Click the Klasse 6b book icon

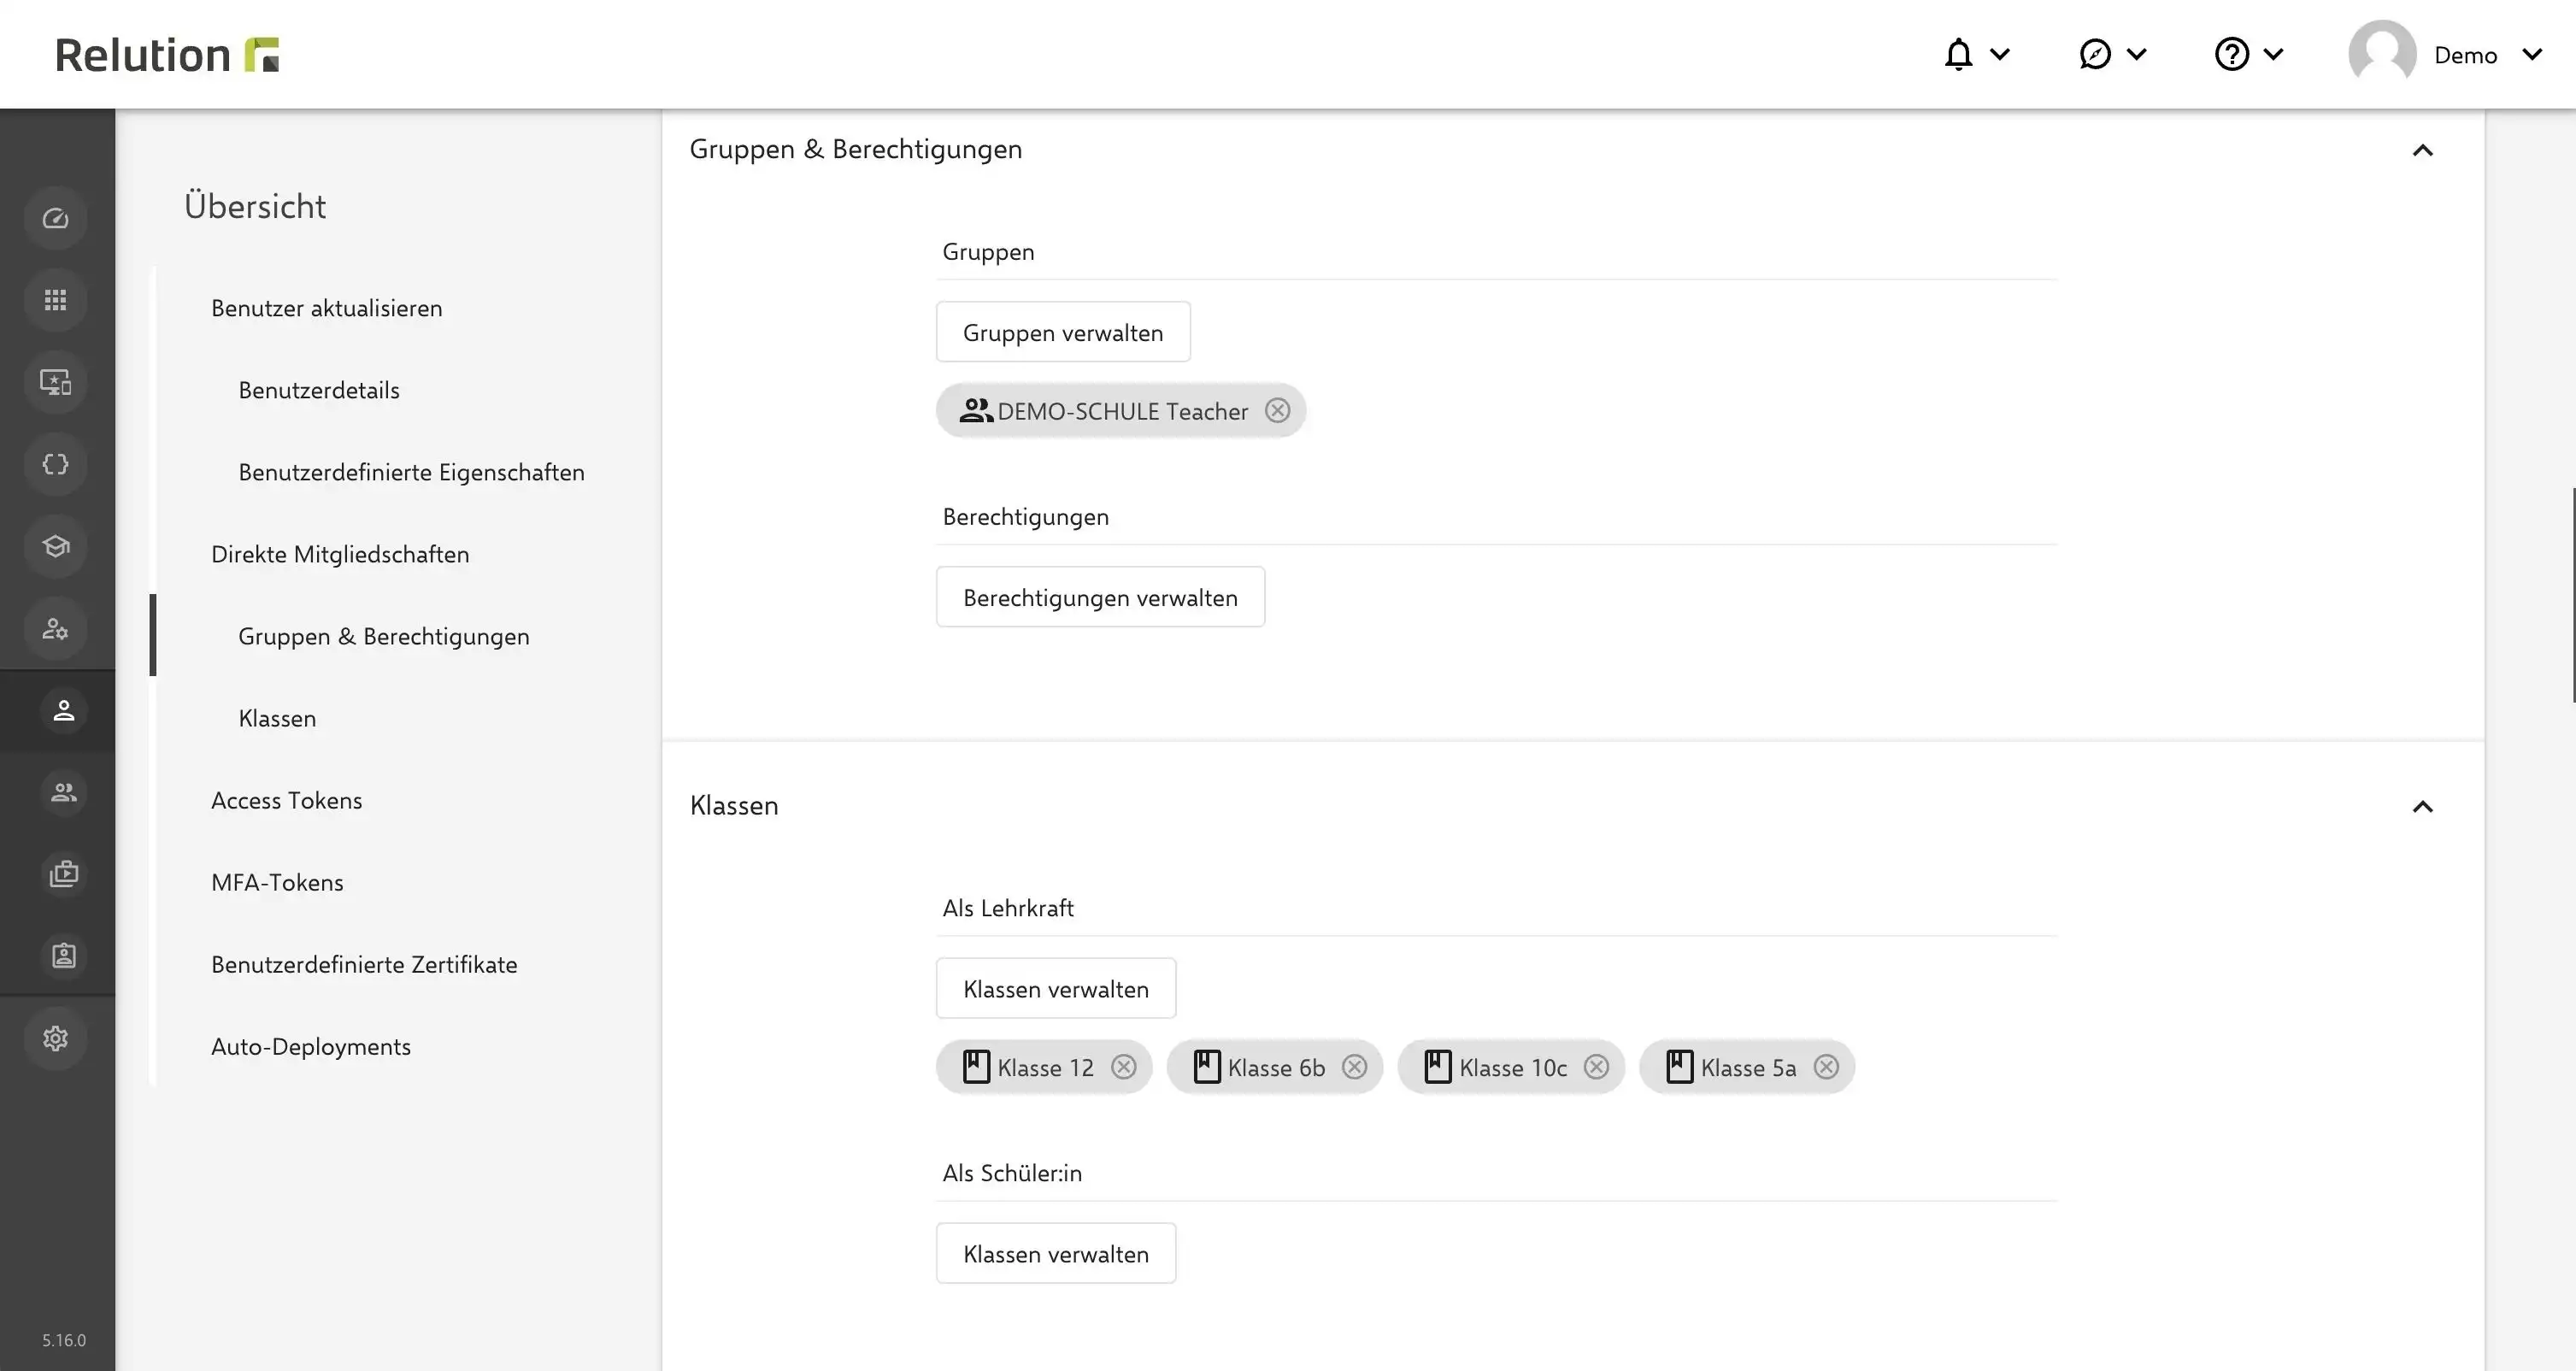click(x=1207, y=1067)
